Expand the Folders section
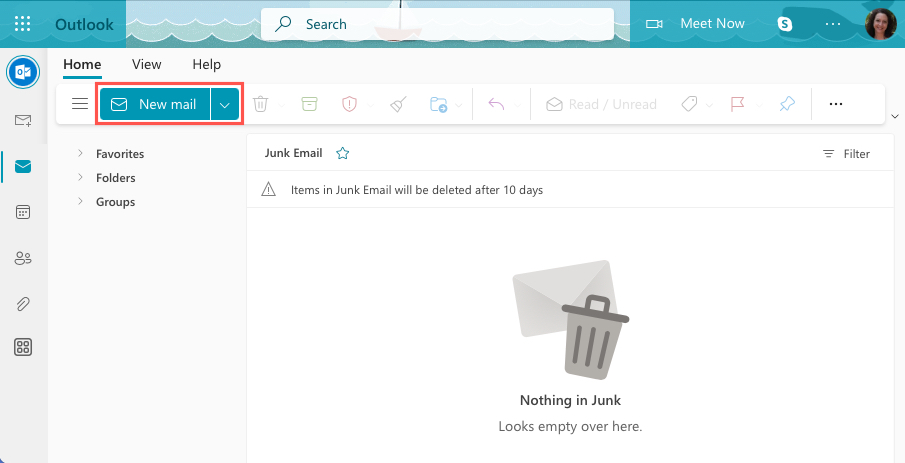The image size is (905, 463). tap(80, 177)
